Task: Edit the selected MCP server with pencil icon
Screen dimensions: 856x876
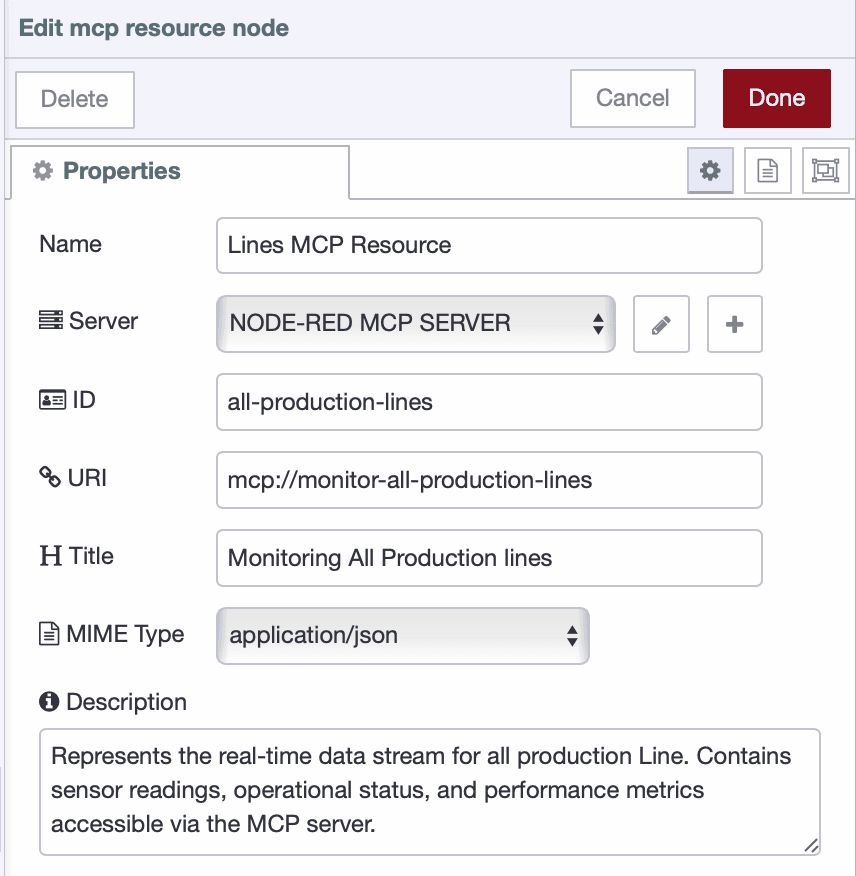Action: tap(661, 324)
